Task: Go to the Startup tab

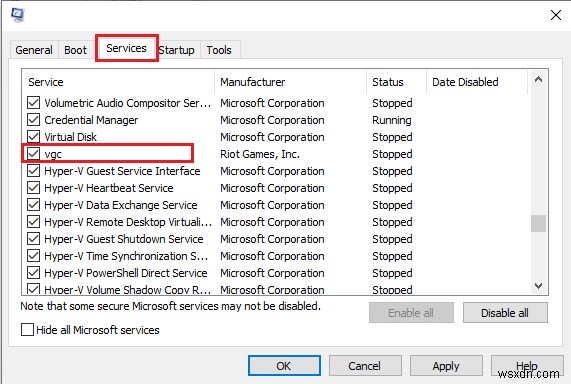Action: (177, 50)
